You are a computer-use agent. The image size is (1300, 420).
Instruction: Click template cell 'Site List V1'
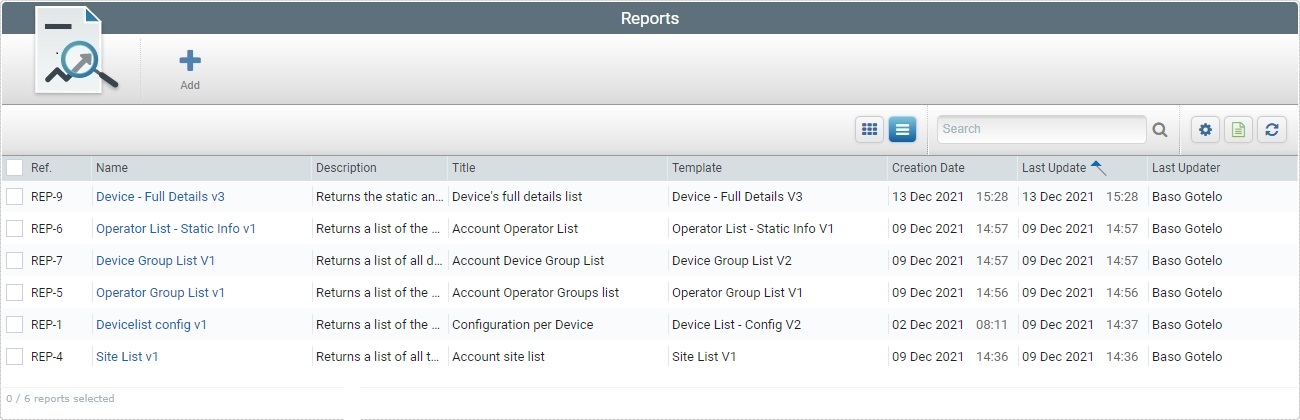click(704, 357)
